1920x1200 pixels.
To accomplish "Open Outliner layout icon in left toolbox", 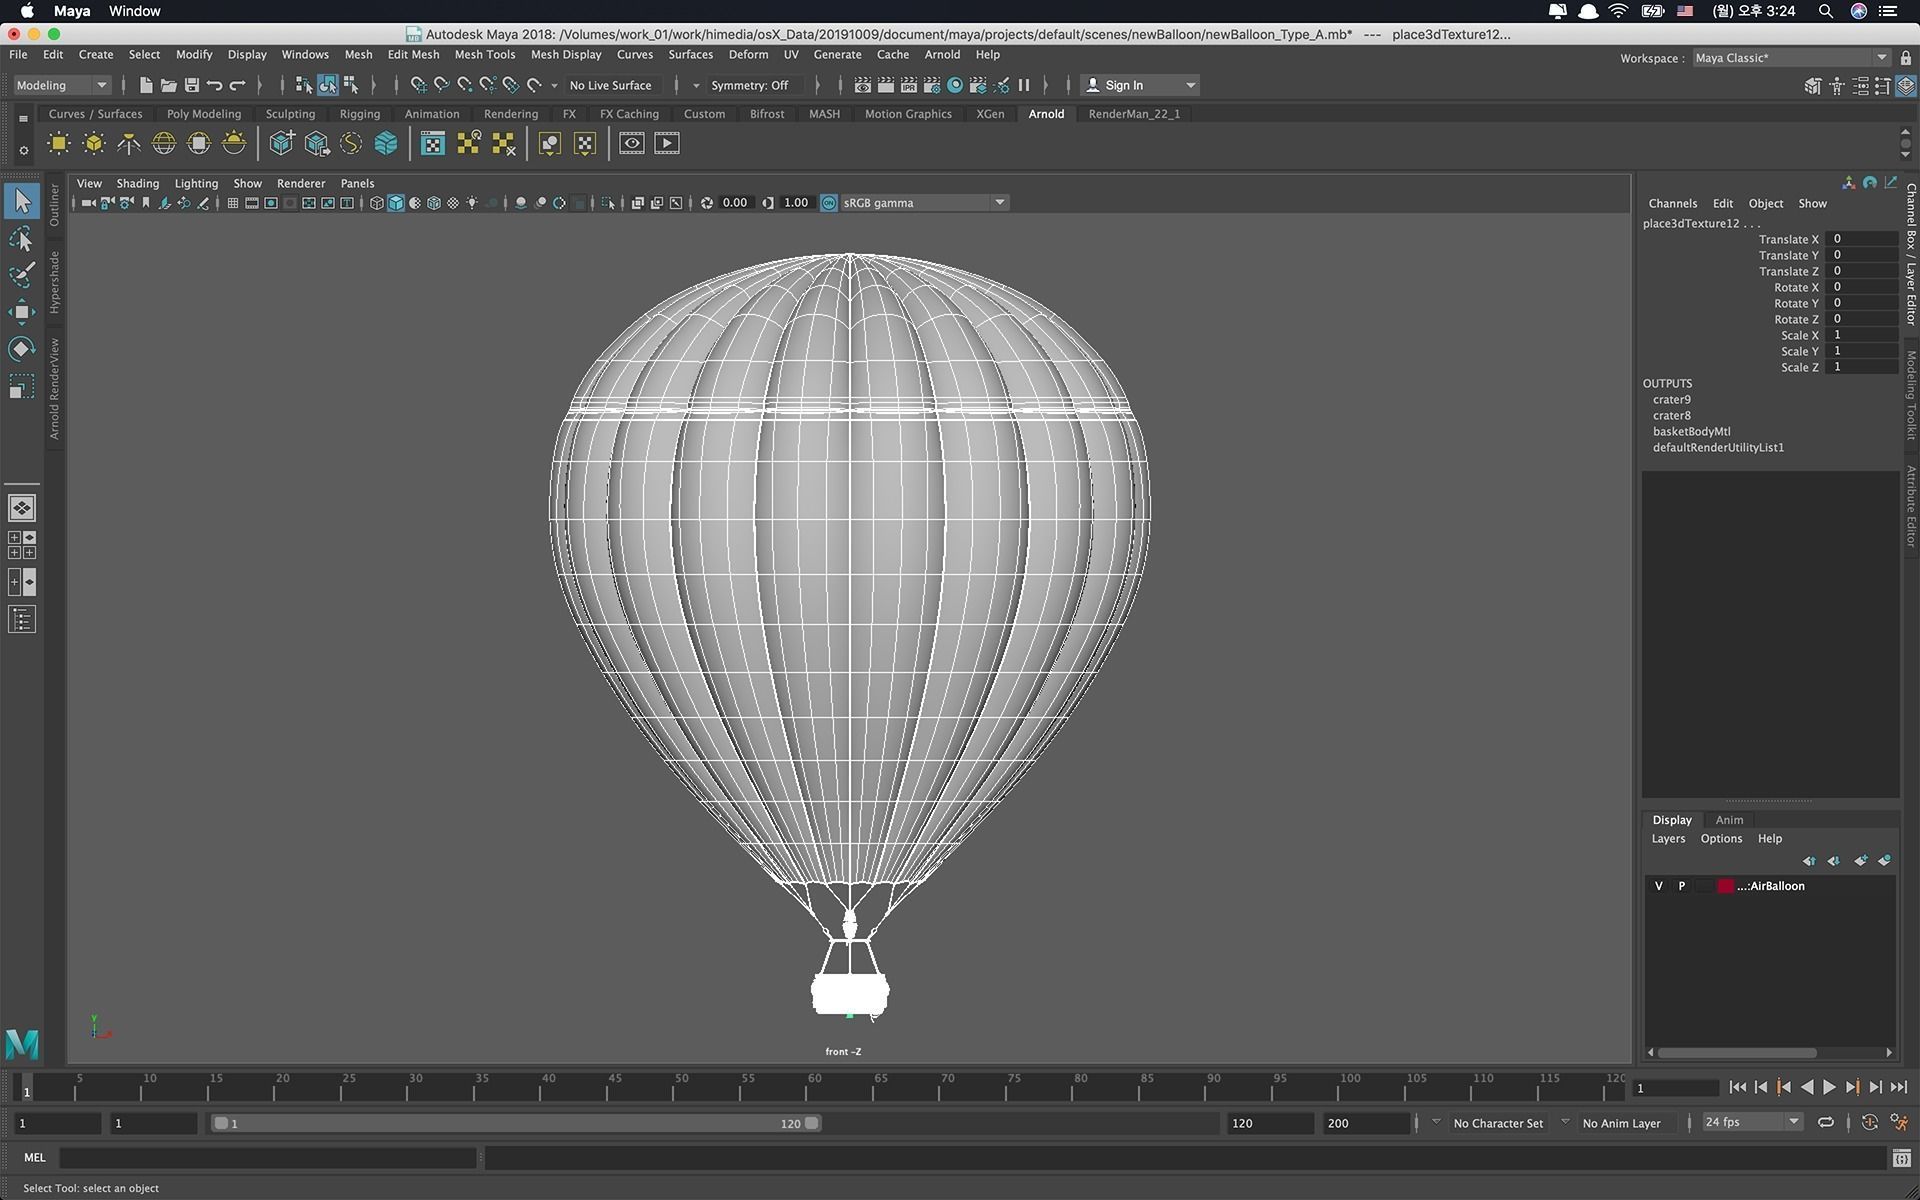I will 22,620.
